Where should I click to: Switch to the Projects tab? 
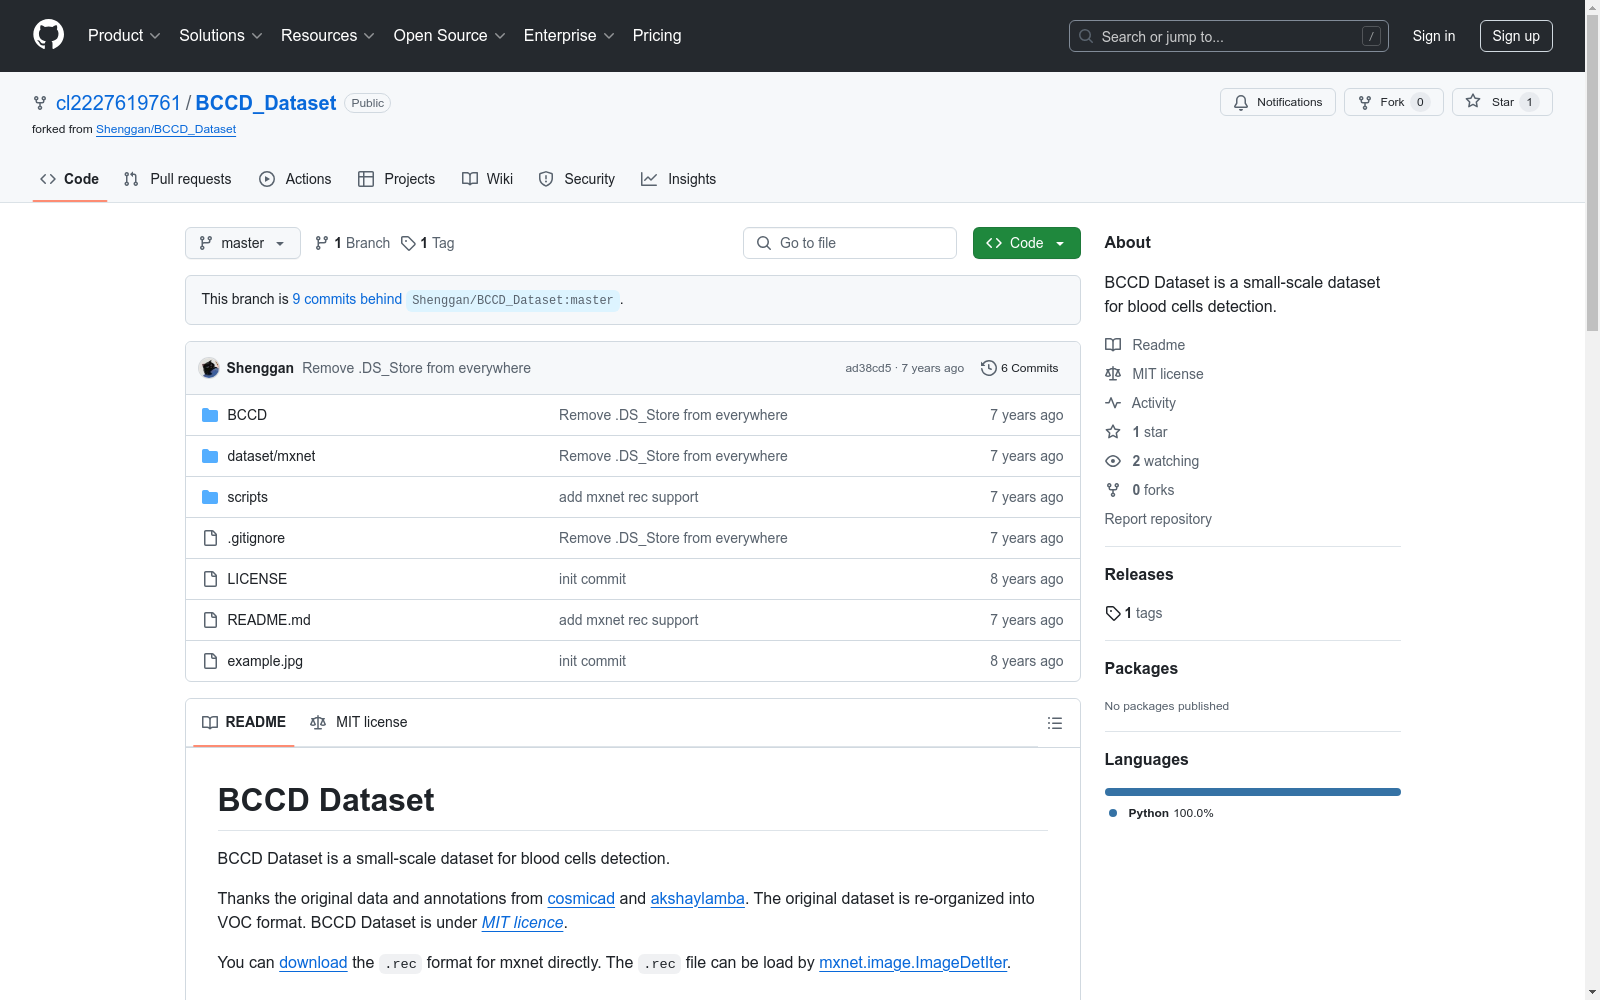(396, 179)
